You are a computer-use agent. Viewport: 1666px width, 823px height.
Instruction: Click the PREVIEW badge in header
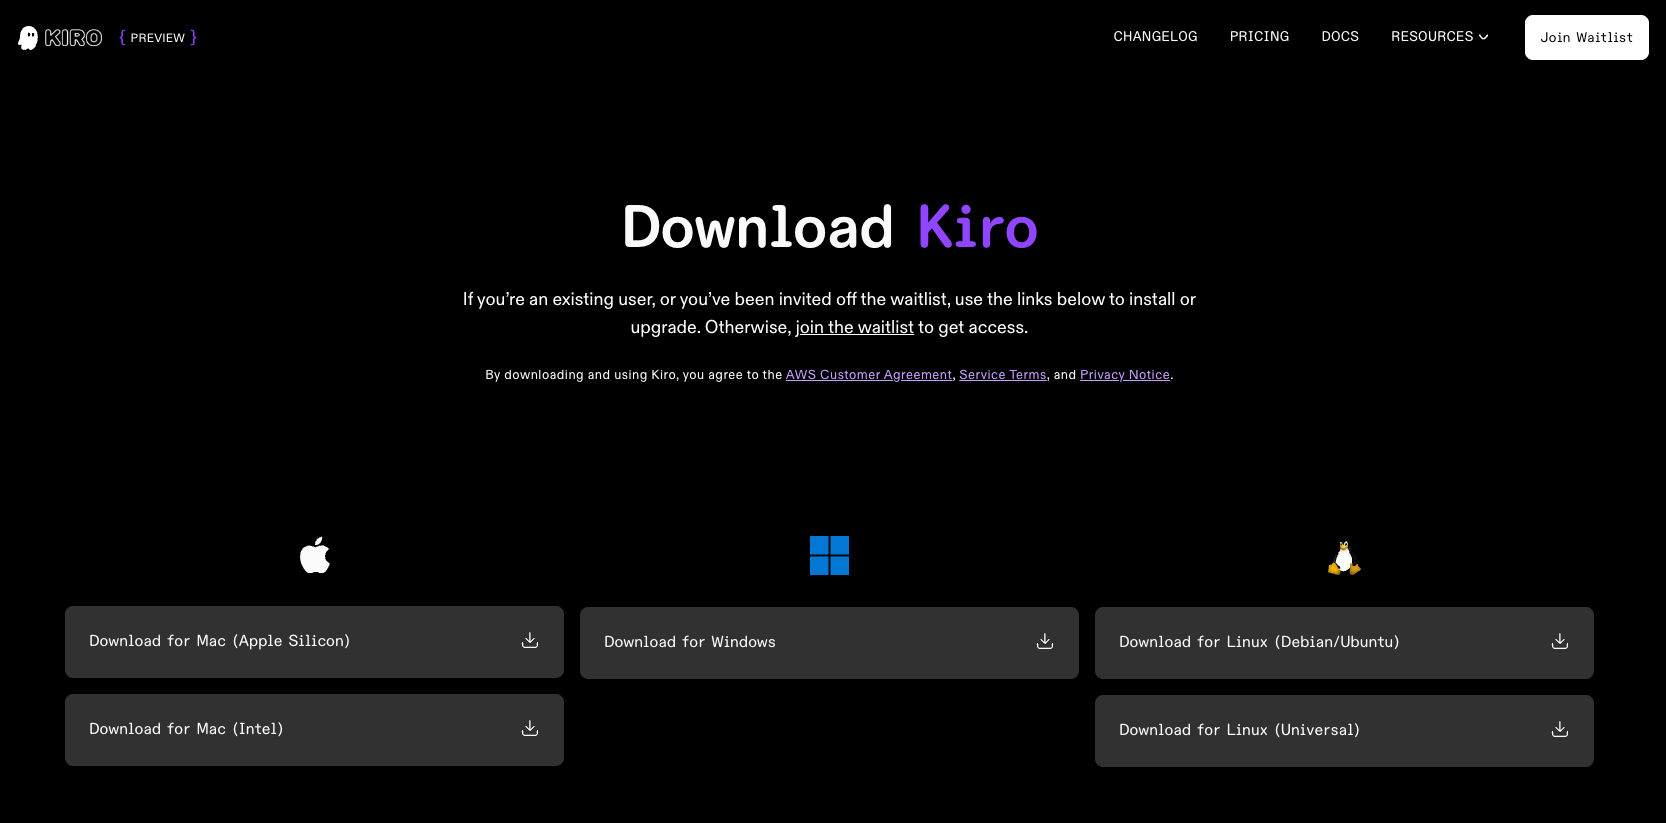158,38
